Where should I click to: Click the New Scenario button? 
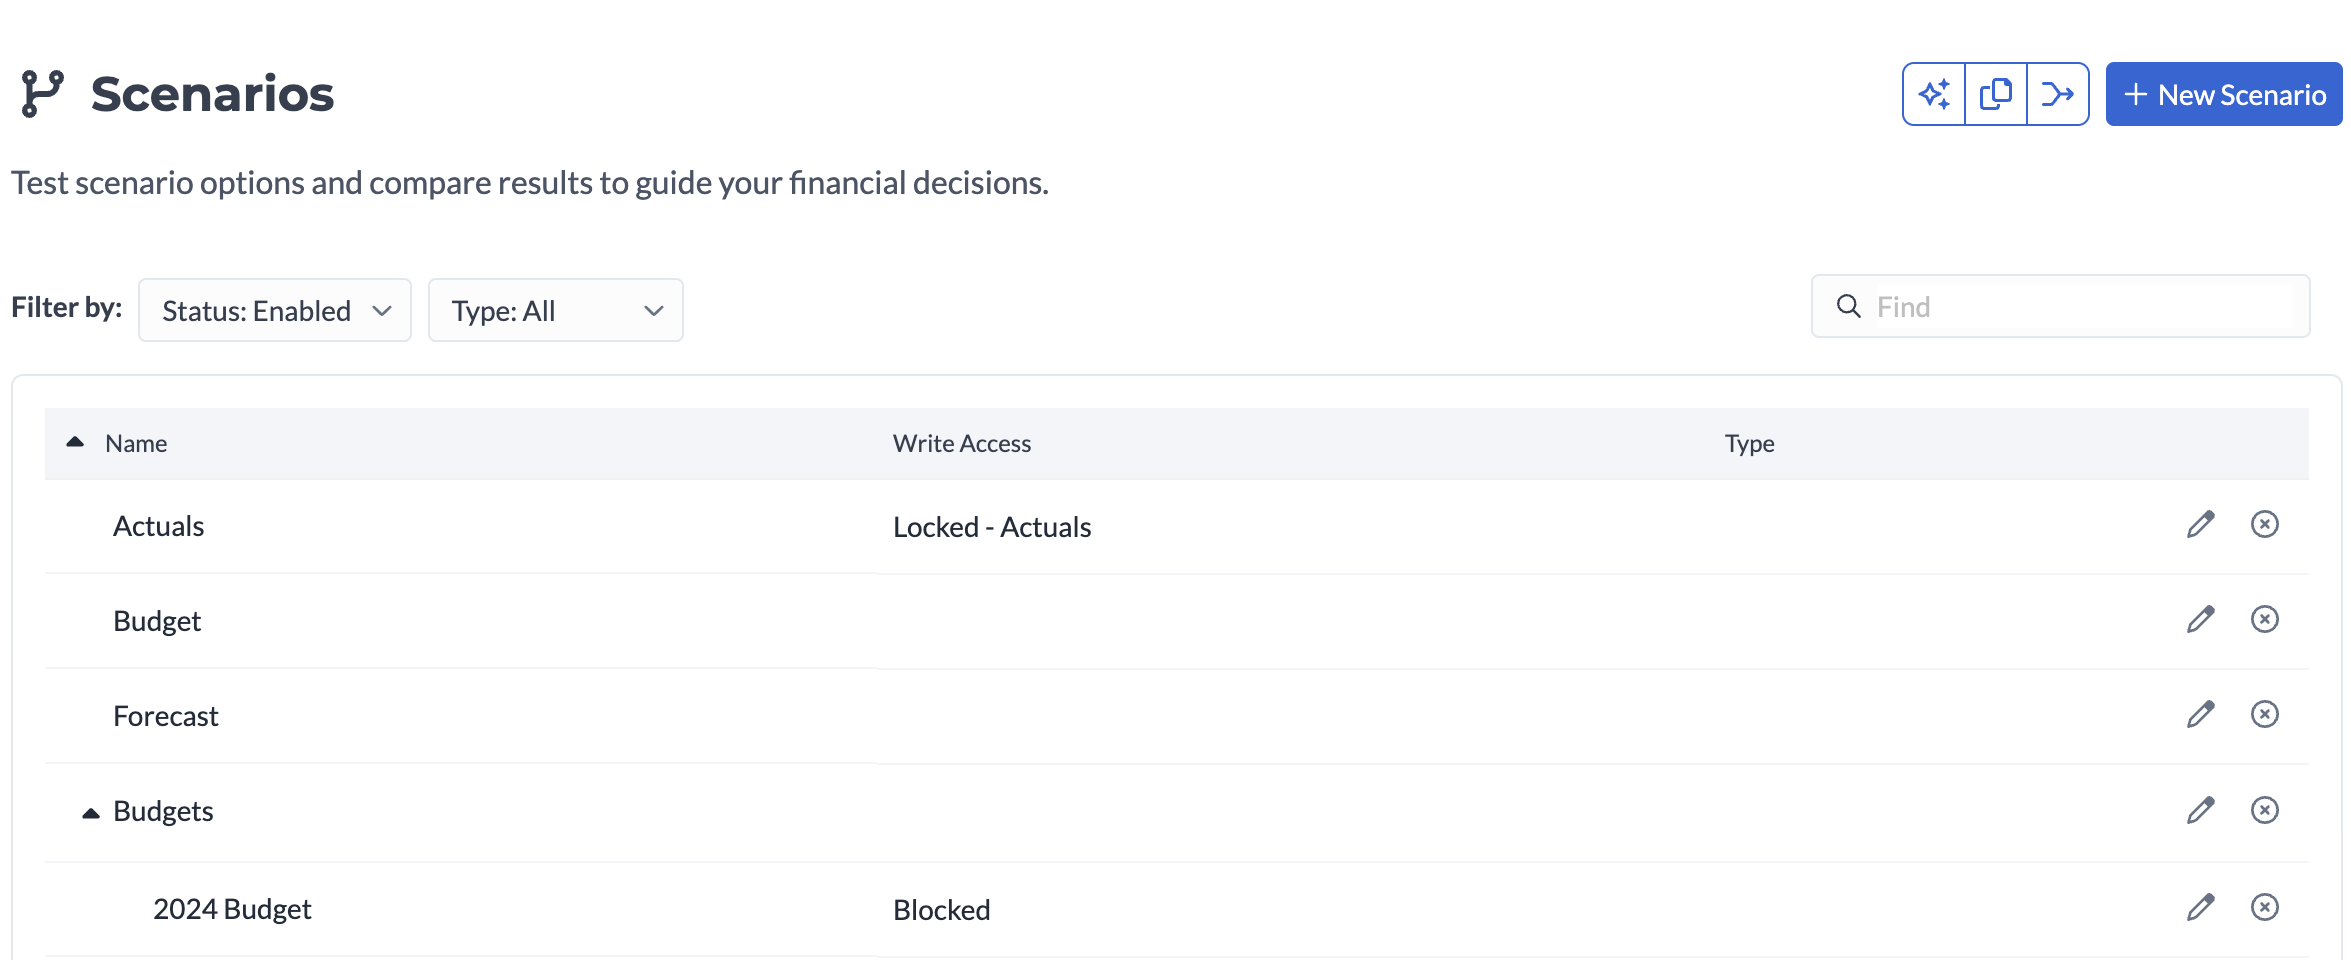[x=2223, y=94]
